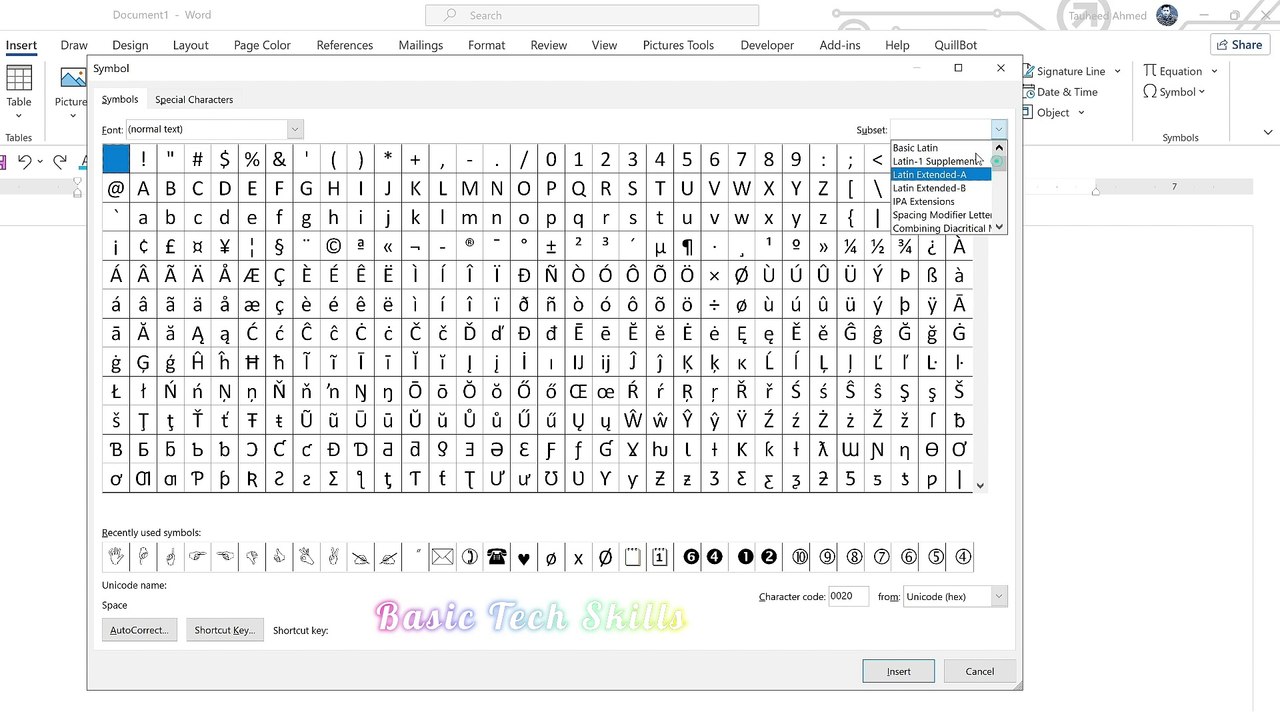Image resolution: width=1280 pixels, height=720 pixels.
Task: Select the black circled 6 recent symbol
Action: (690, 557)
